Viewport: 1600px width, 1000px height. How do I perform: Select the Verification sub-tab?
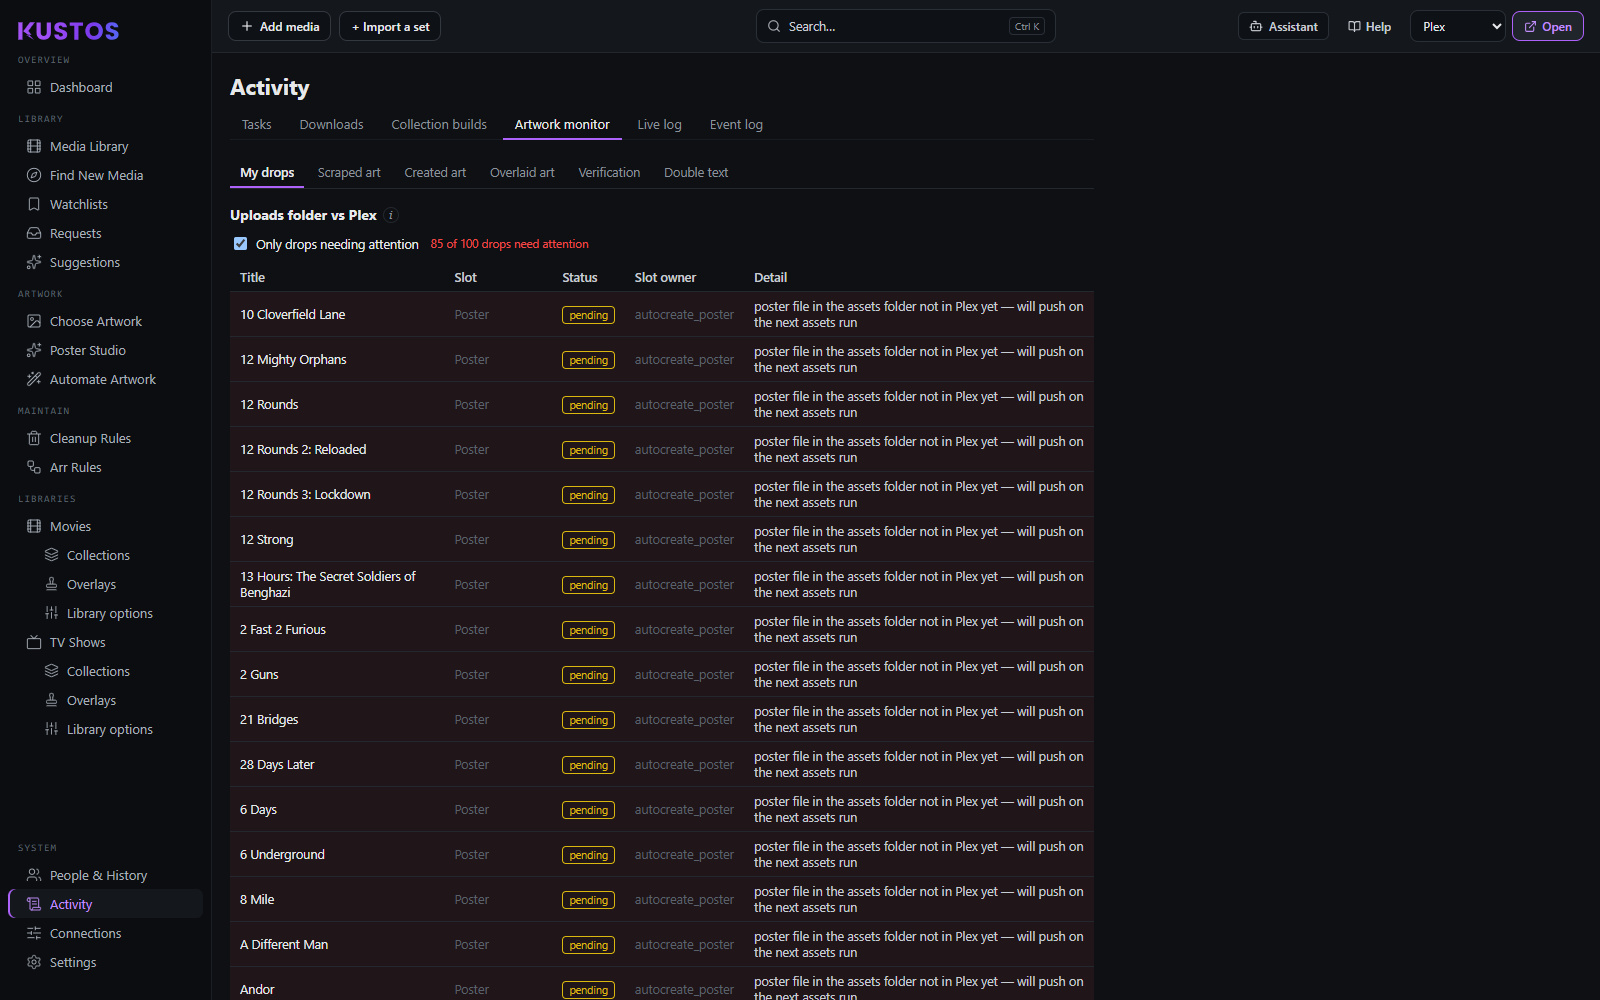609,173
